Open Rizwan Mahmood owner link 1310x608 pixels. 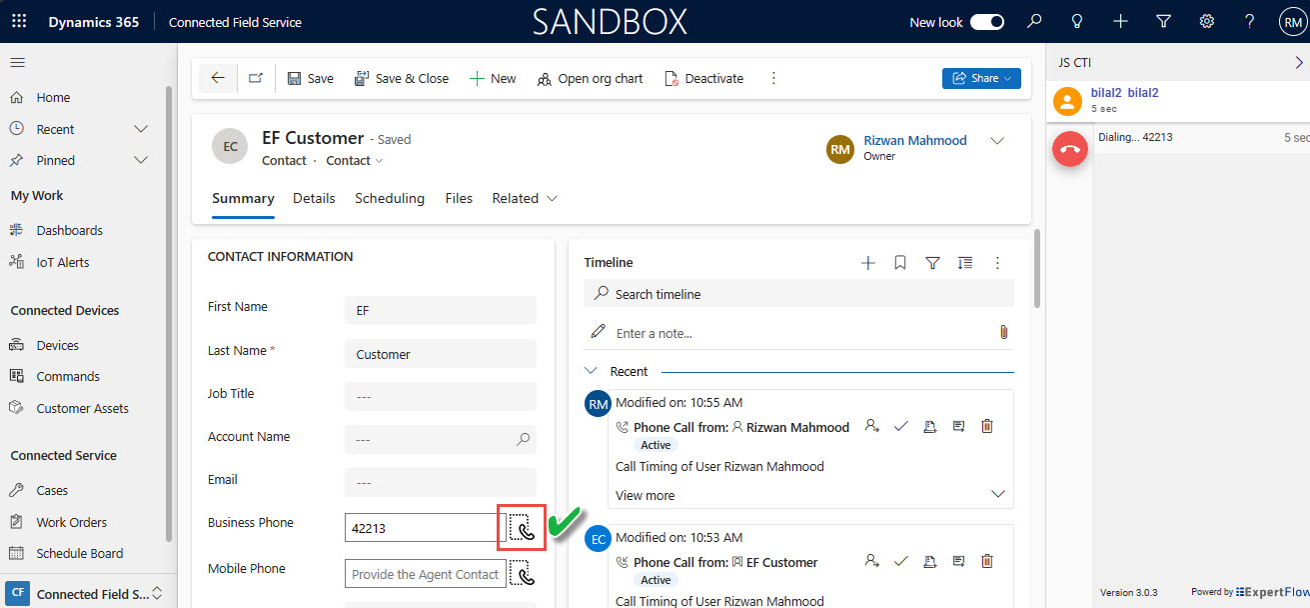[x=914, y=140]
